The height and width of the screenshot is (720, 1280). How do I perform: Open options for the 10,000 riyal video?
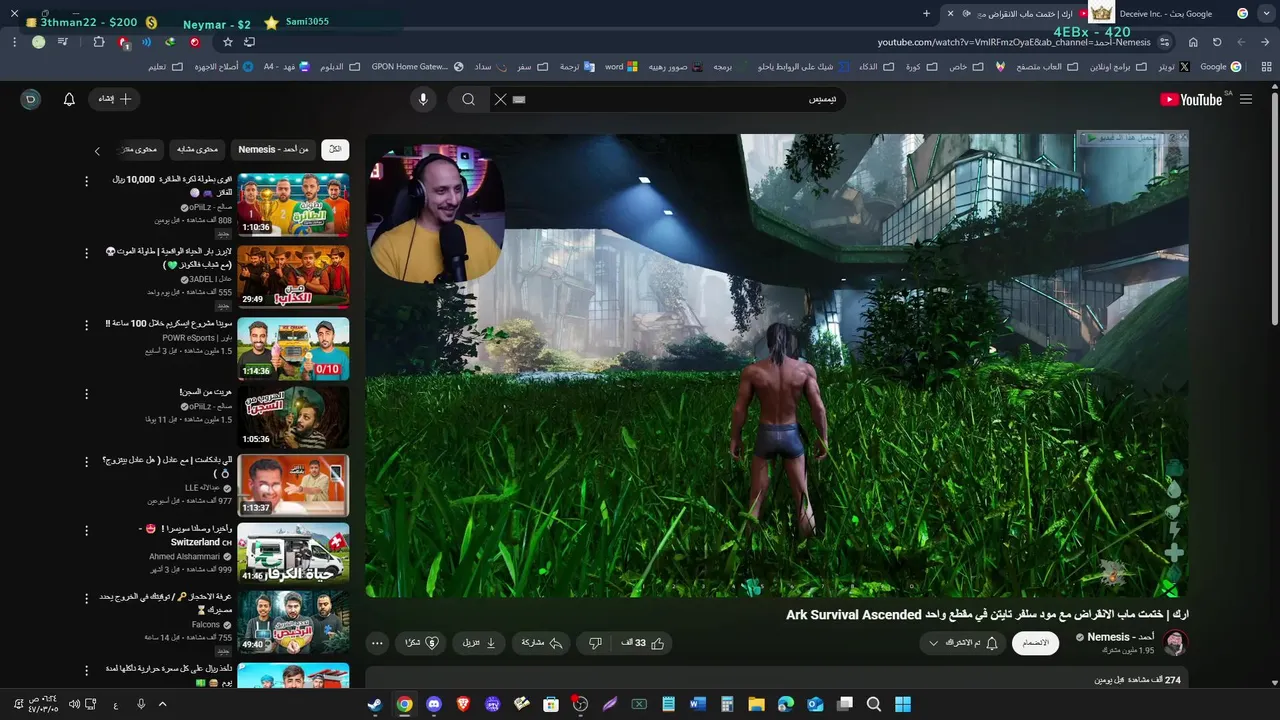coord(86,181)
